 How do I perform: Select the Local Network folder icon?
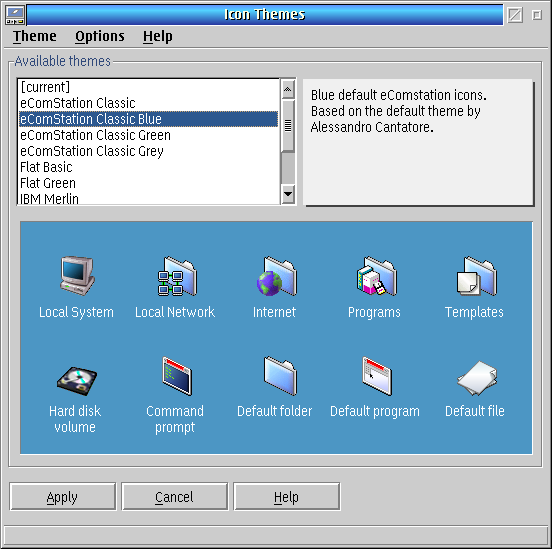pos(177,275)
